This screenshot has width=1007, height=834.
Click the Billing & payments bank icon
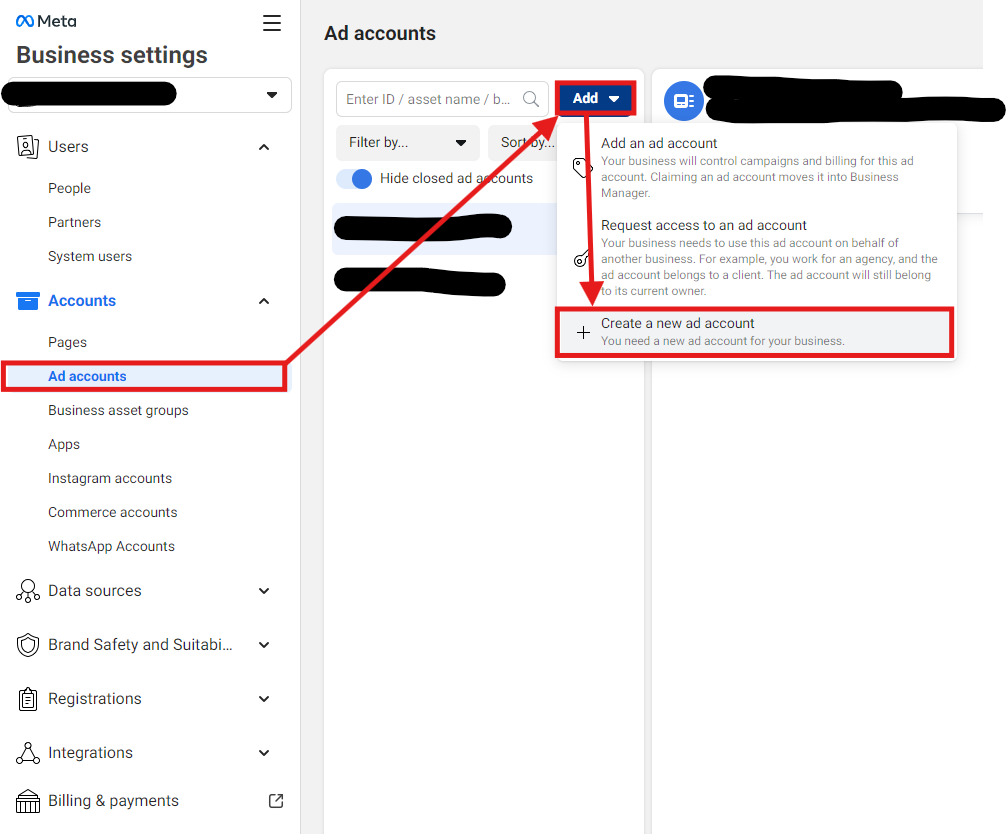(x=28, y=801)
